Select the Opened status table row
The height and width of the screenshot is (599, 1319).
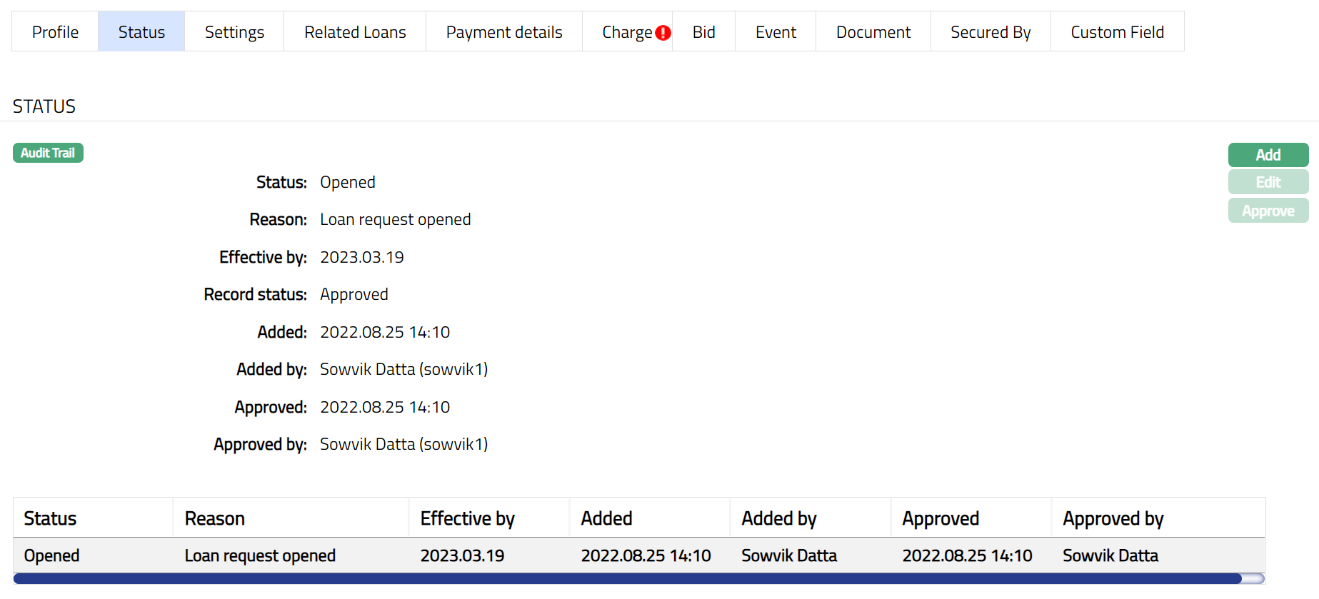(639, 555)
